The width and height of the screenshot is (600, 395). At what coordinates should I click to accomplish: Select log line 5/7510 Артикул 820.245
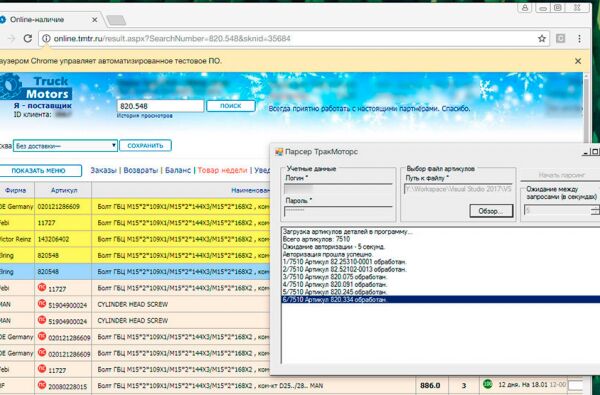coord(335,292)
